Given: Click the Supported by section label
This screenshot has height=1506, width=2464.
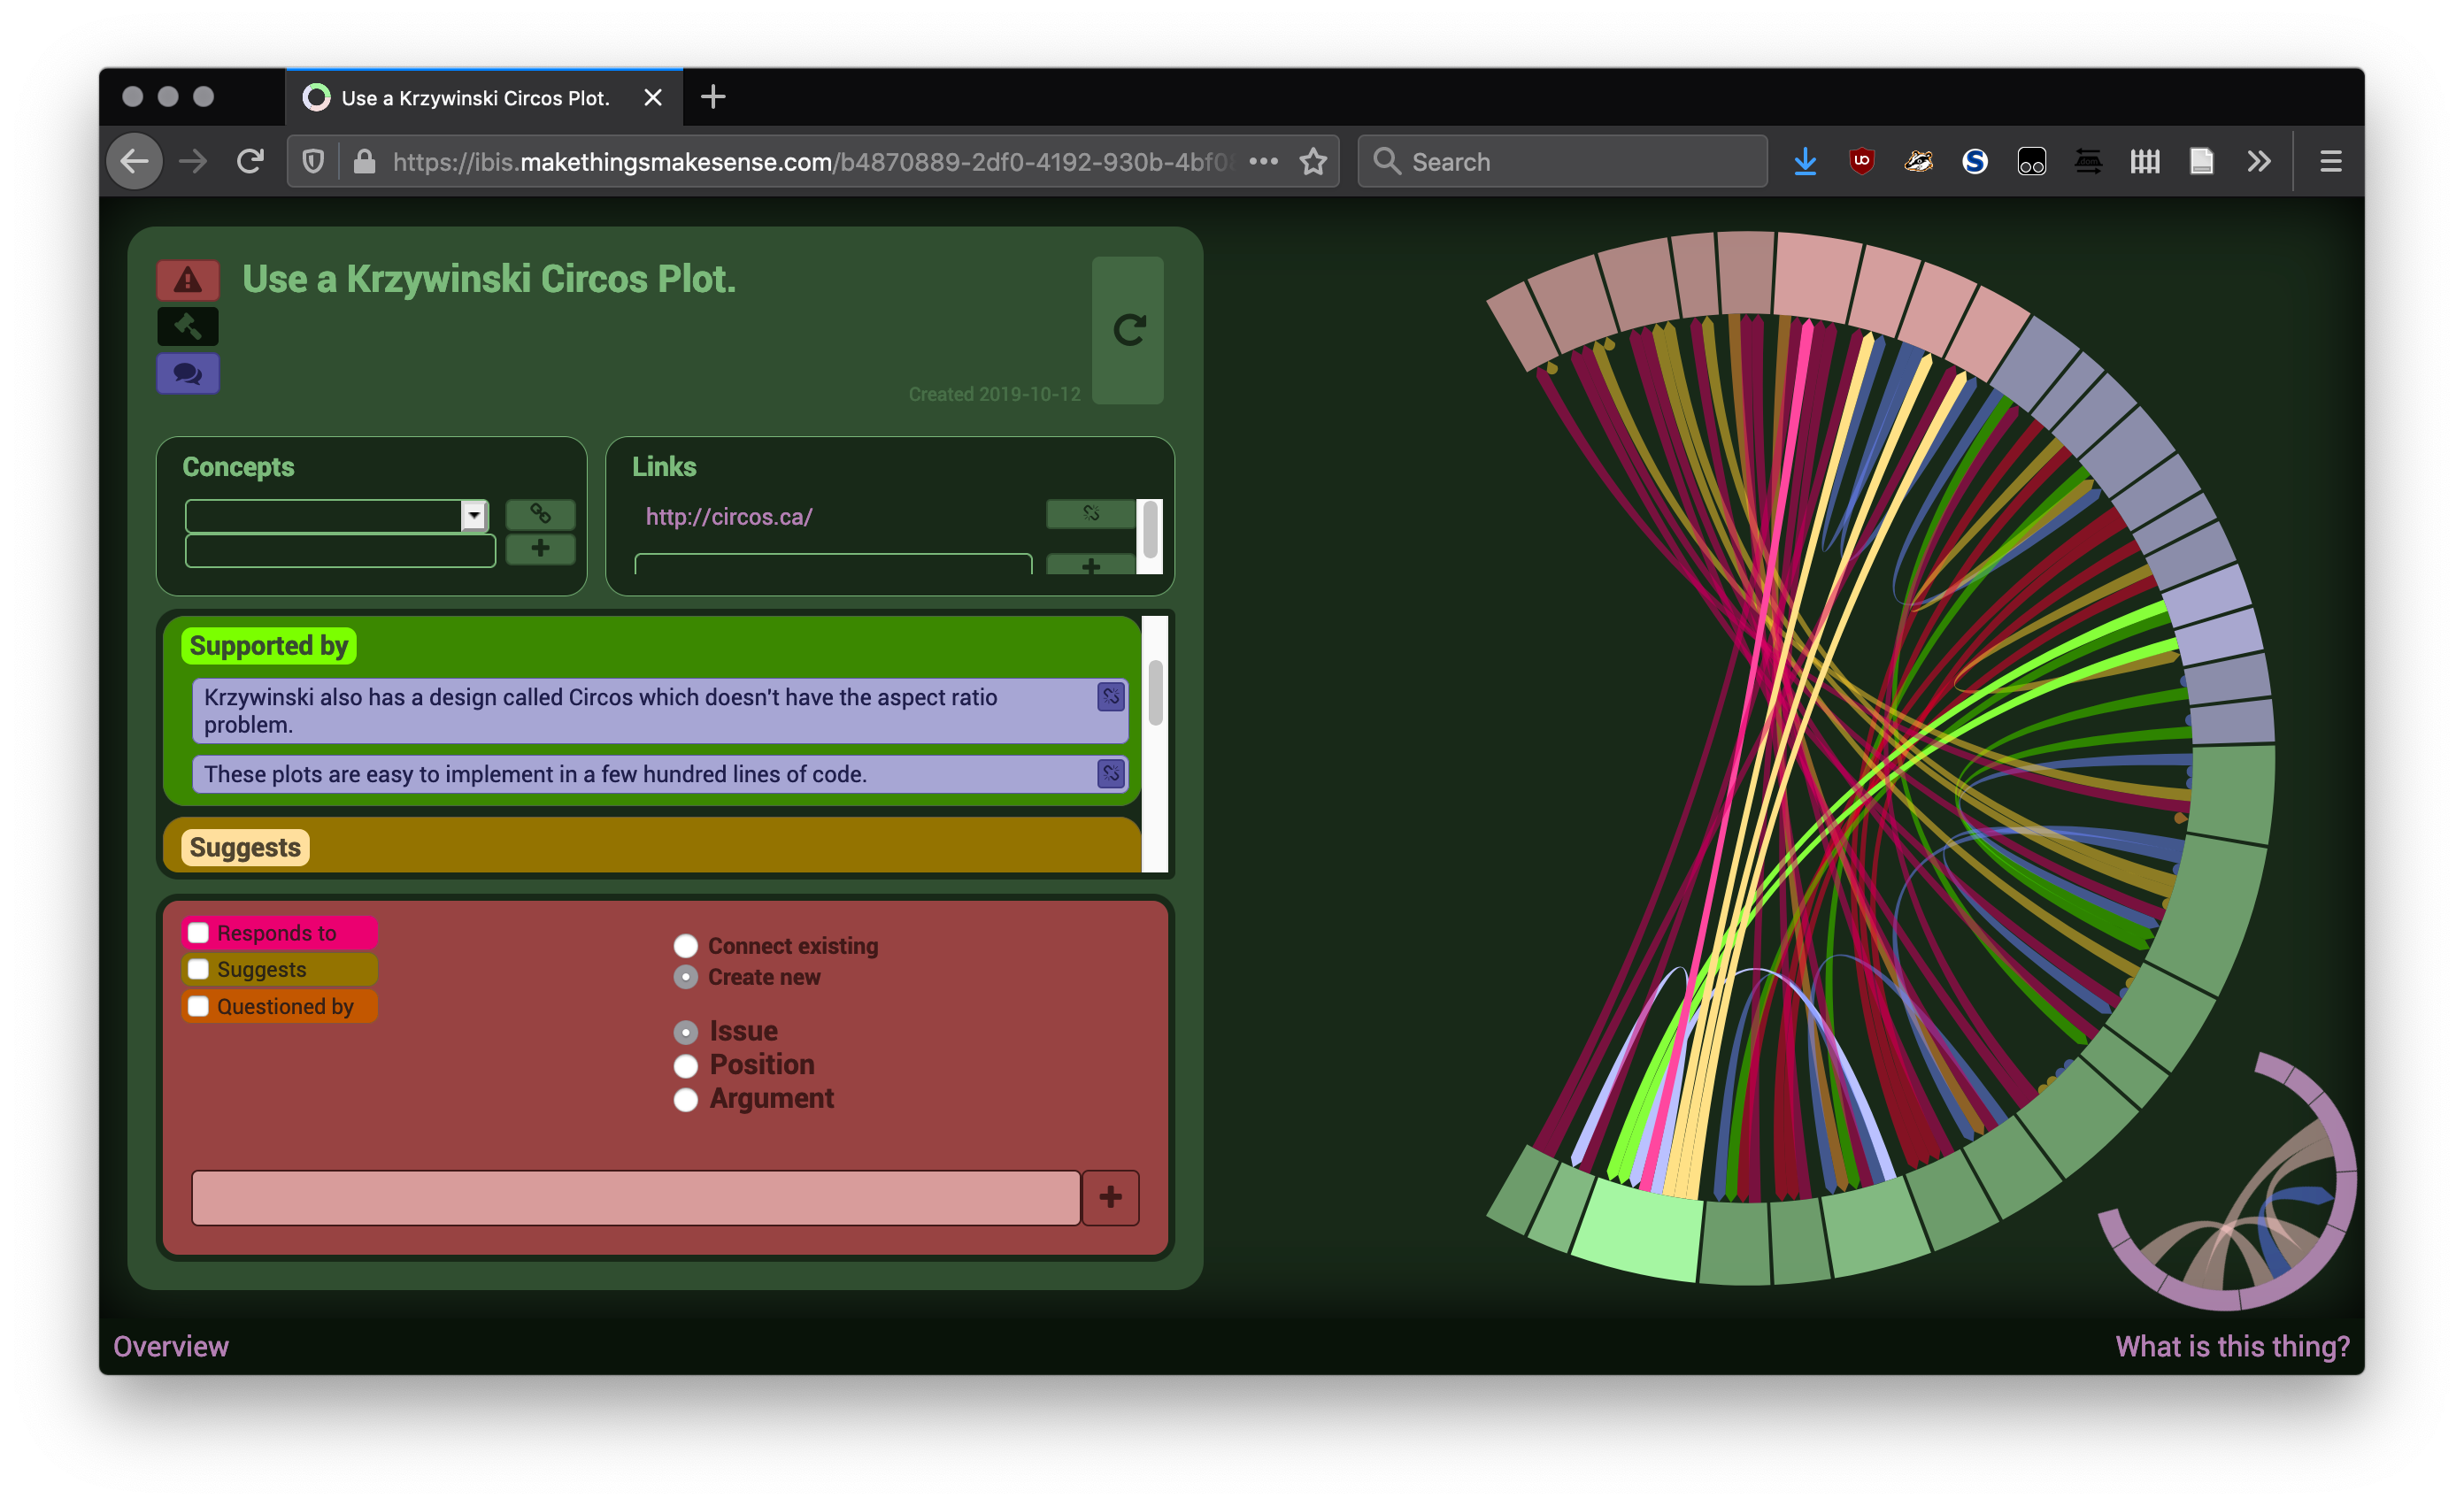Looking at the screenshot, I should (x=269, y=646).
